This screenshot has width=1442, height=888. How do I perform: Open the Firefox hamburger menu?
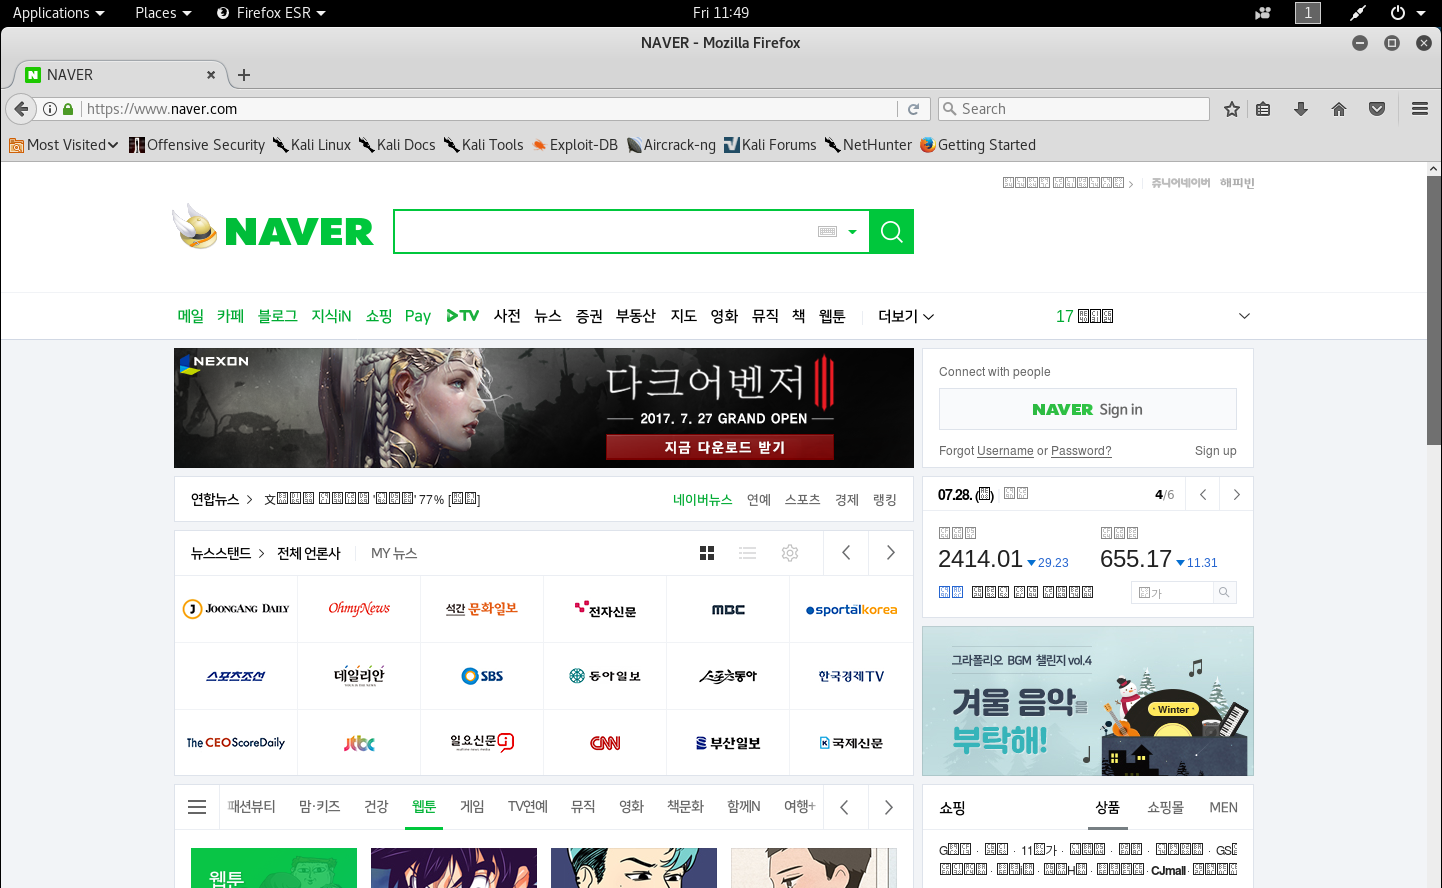[1420, 109]
